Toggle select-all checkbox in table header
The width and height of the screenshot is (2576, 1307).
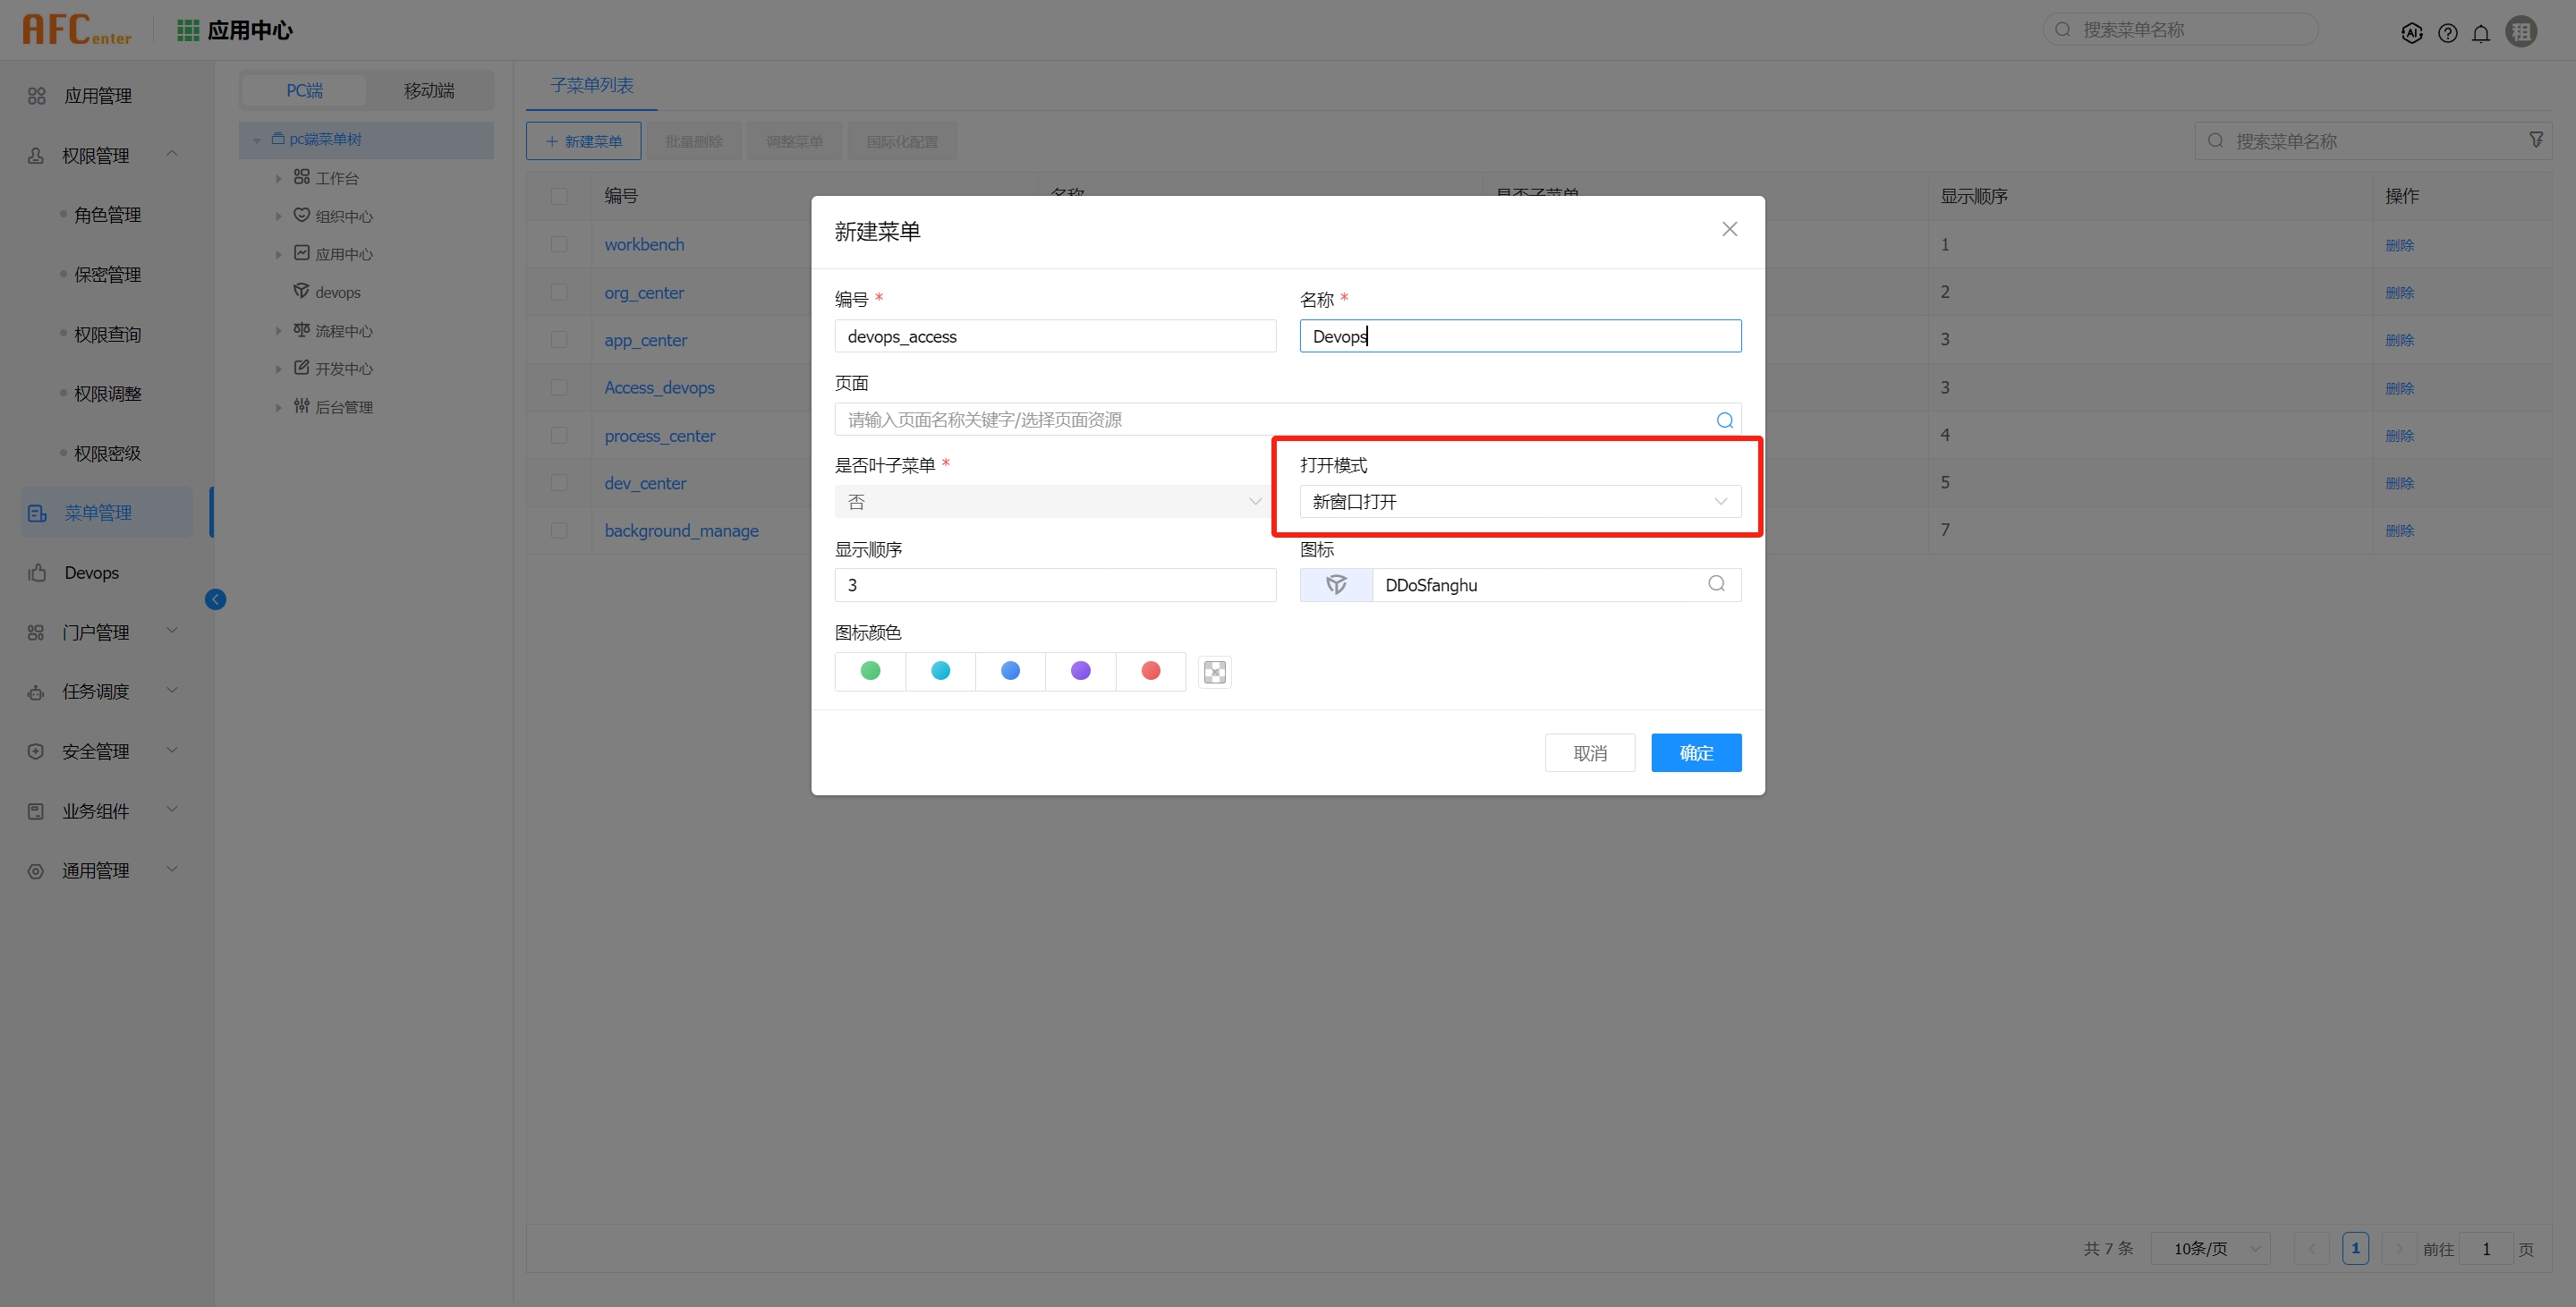coord(559,196)
